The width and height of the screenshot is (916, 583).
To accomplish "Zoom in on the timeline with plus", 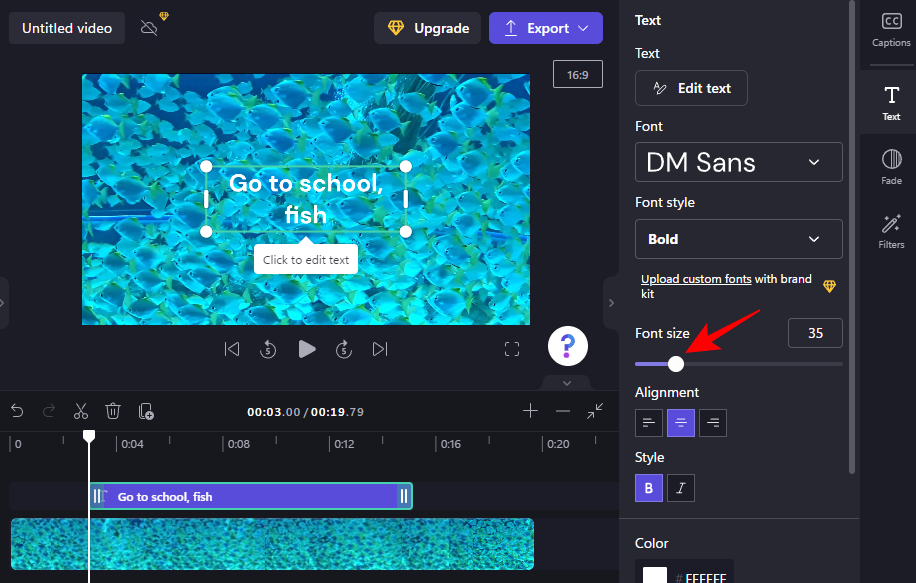I will click(530, 411).
